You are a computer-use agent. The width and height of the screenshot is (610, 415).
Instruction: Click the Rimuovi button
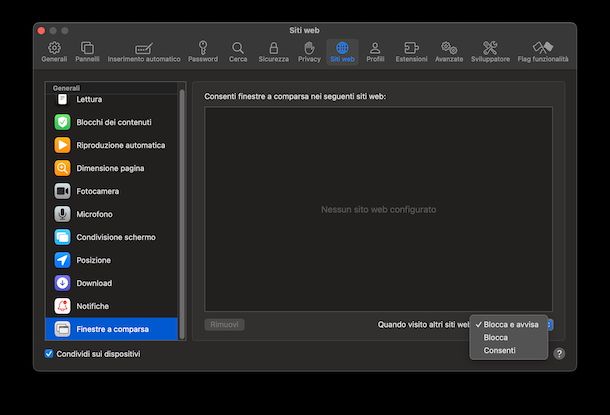(224, 325)
